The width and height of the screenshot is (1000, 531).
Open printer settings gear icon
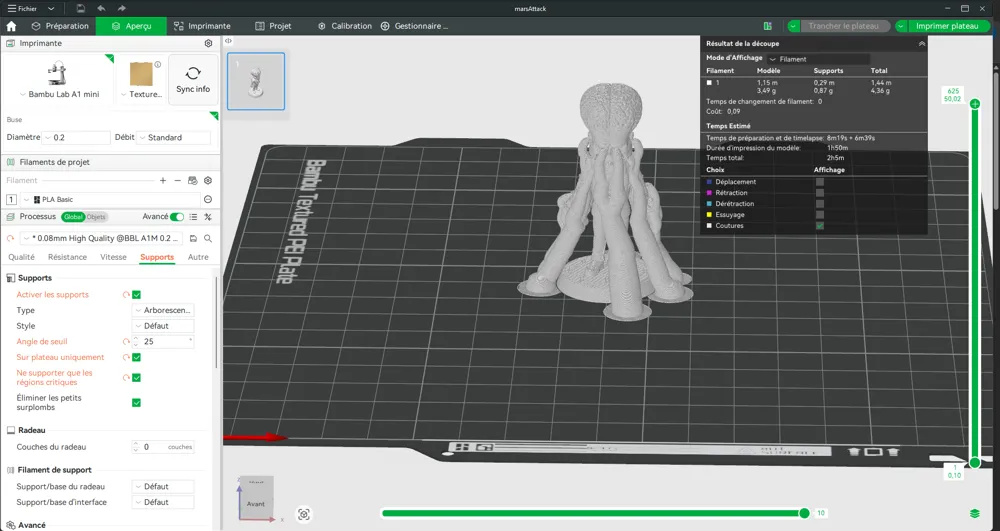208,43
